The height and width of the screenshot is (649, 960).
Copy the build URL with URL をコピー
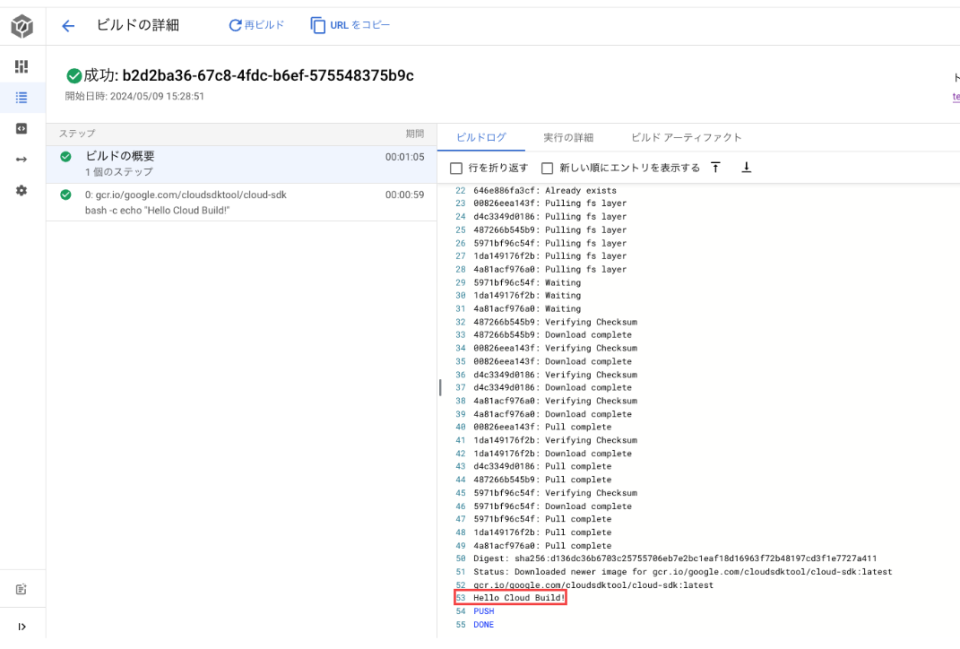pos(352,26)
